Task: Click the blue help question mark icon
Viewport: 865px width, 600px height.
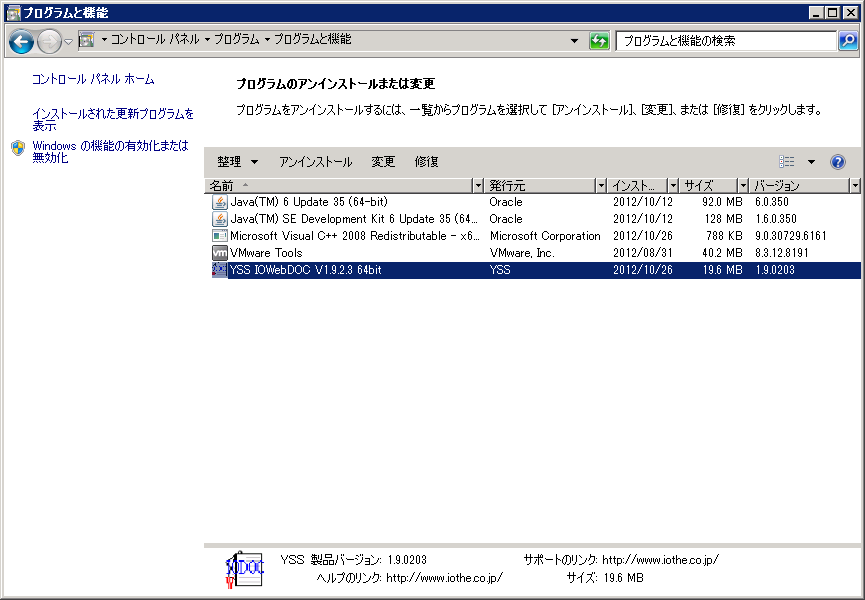Action: coord(837,162)
